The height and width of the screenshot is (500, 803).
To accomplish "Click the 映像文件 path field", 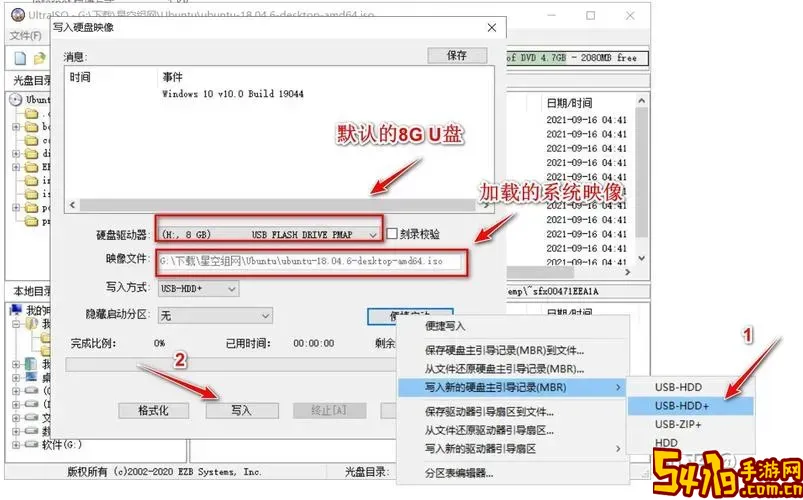I will 312,261.
